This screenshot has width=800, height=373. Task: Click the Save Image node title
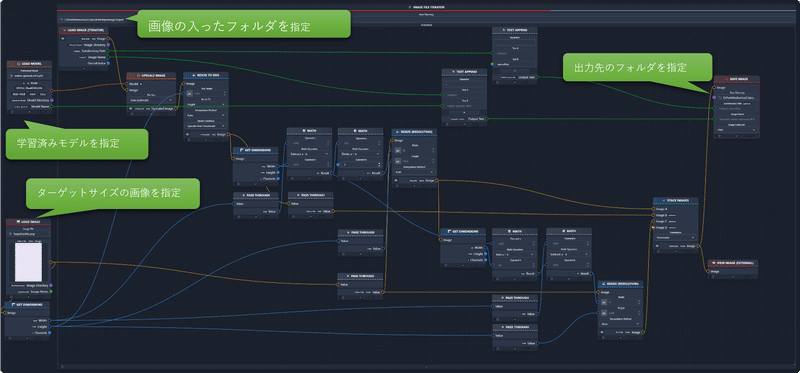coord(739,79)
